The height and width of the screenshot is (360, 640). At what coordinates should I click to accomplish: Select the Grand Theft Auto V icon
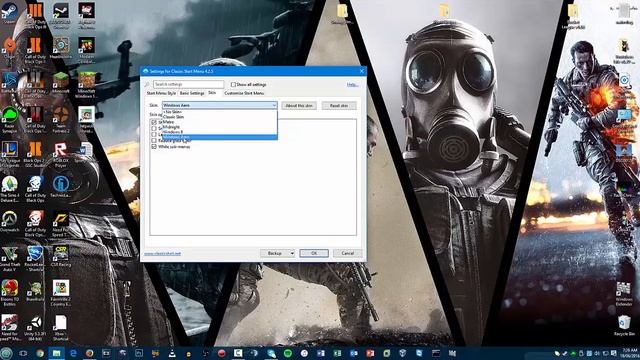point(9,258)
